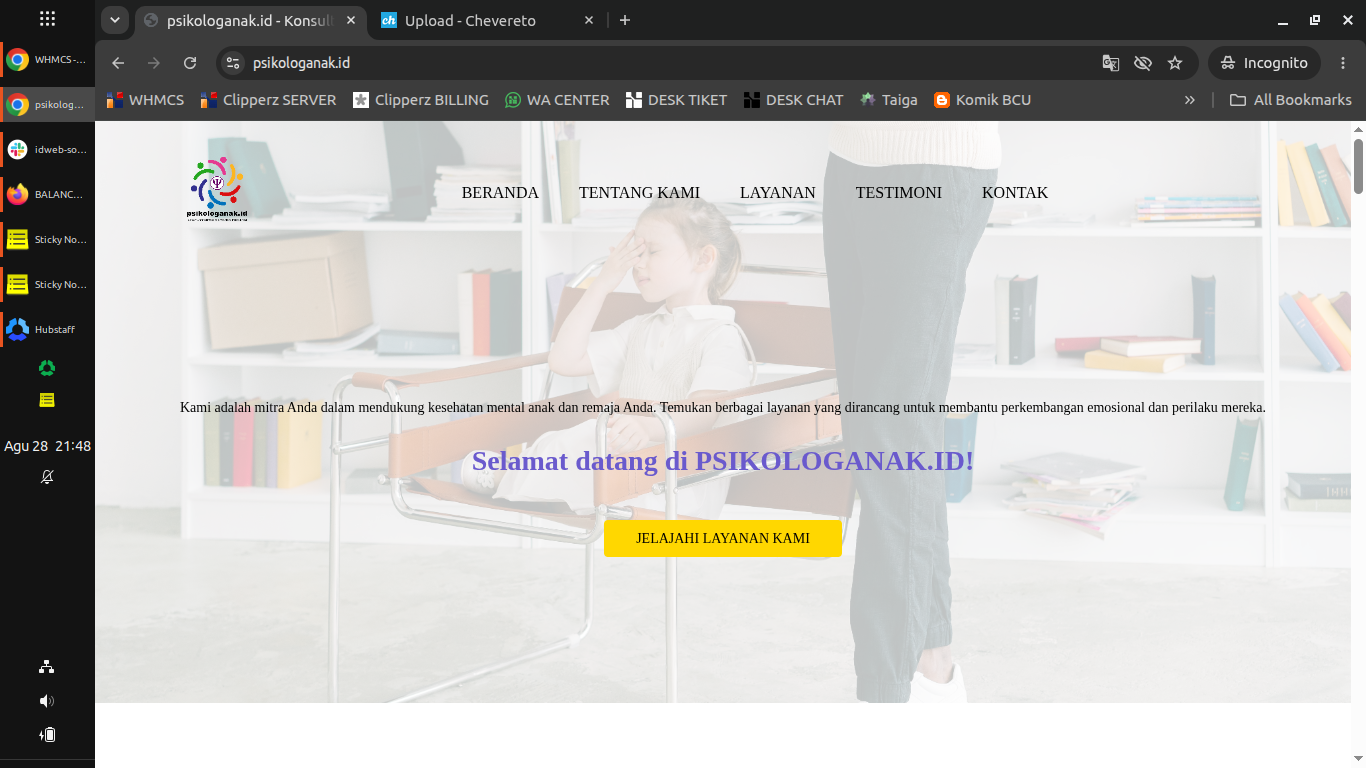This screenshot has width=1366, height=768.
Task: Click green recycle tray icon
Action: coord(47,368)
